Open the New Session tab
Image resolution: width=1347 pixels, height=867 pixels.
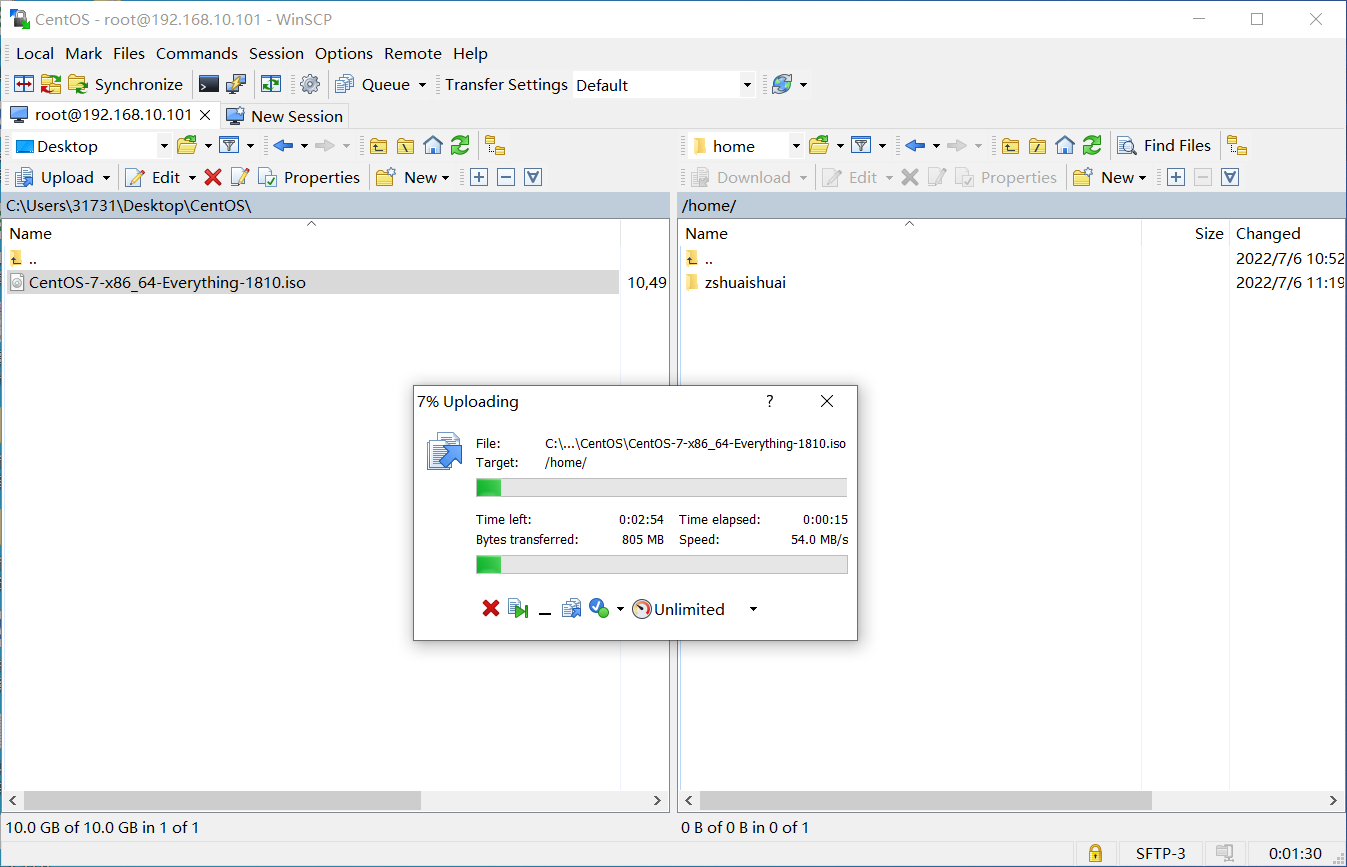(285, 116)
